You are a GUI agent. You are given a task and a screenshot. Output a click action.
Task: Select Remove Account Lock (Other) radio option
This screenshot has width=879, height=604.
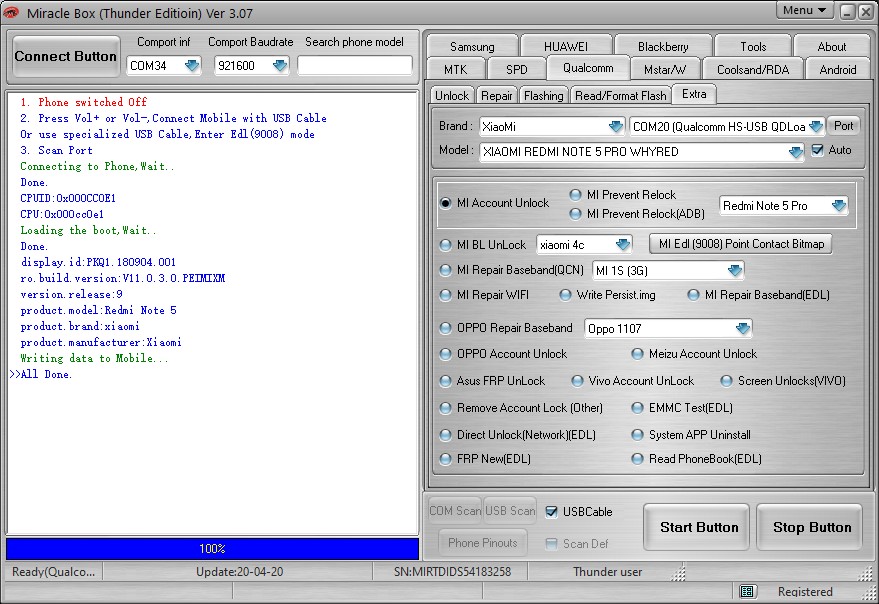(x=446, y=408)
